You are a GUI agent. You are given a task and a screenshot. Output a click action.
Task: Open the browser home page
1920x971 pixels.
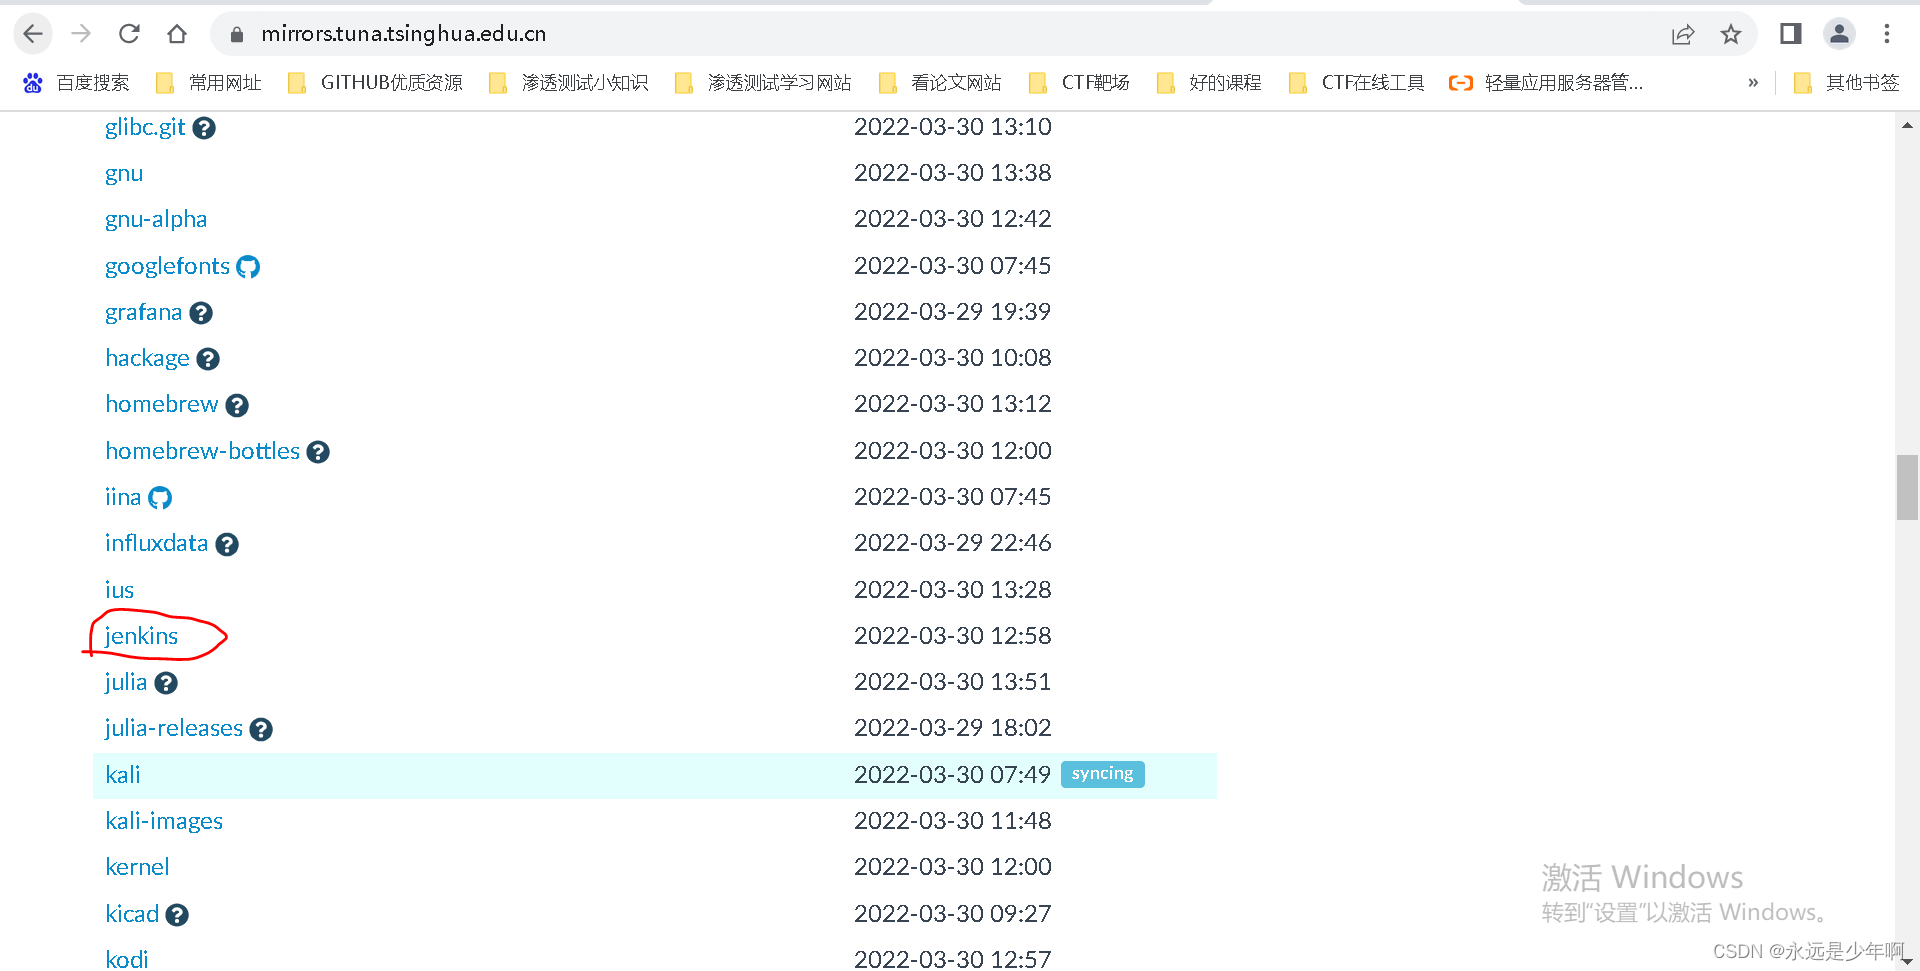[177, 34]
